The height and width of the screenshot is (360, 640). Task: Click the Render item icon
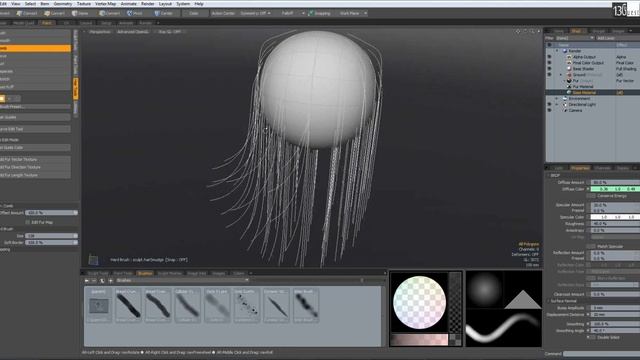pyautogui.click(x=564, y=51)
